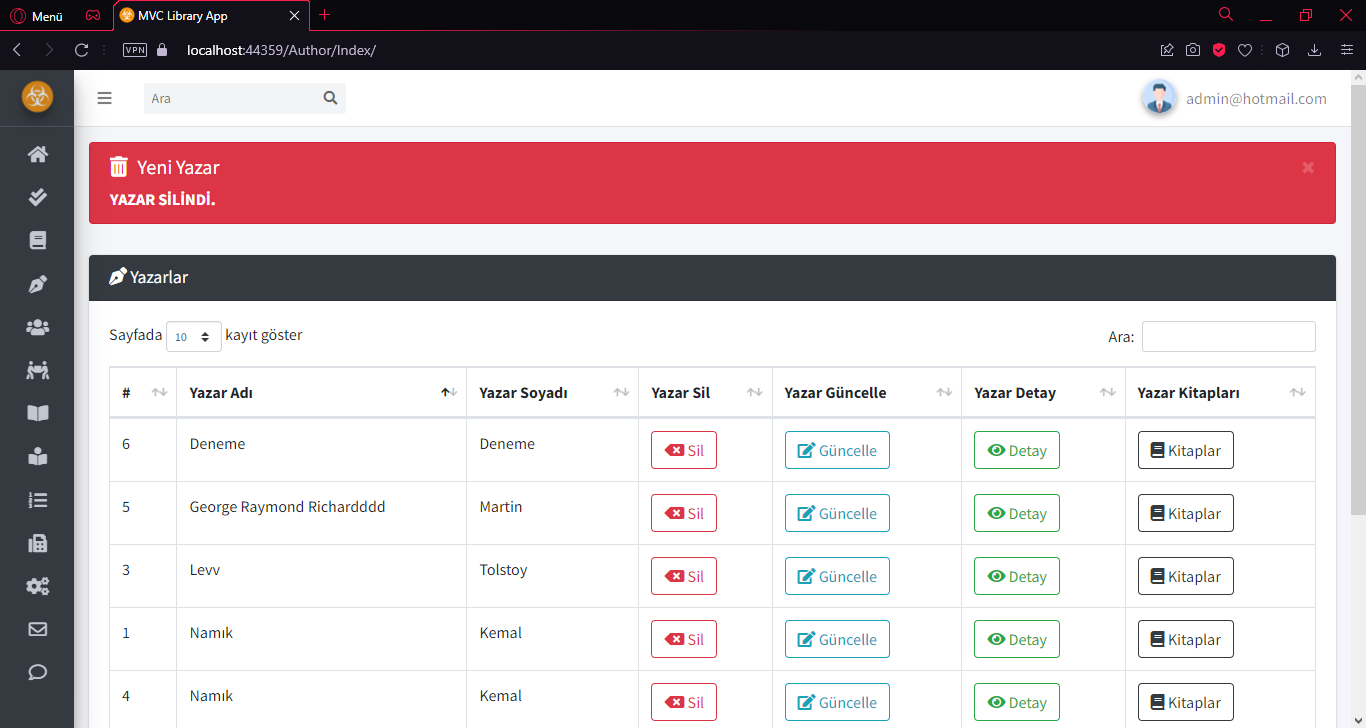The height and width of the screenshot is (728, 1366).
Task: View Detay for Levv Tolstoy
Action: click(x=1017, y=576)
